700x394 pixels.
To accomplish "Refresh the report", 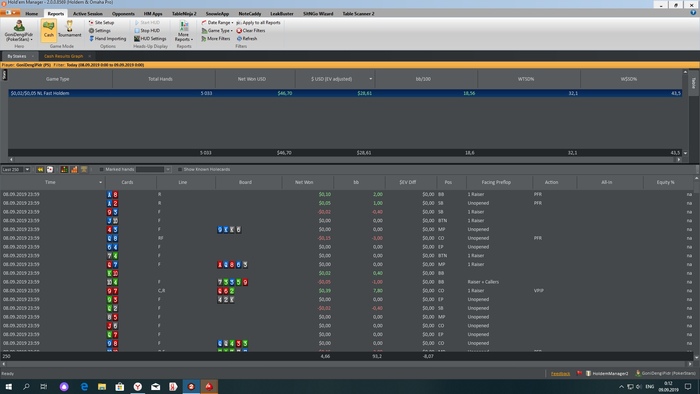I will 247,38.
